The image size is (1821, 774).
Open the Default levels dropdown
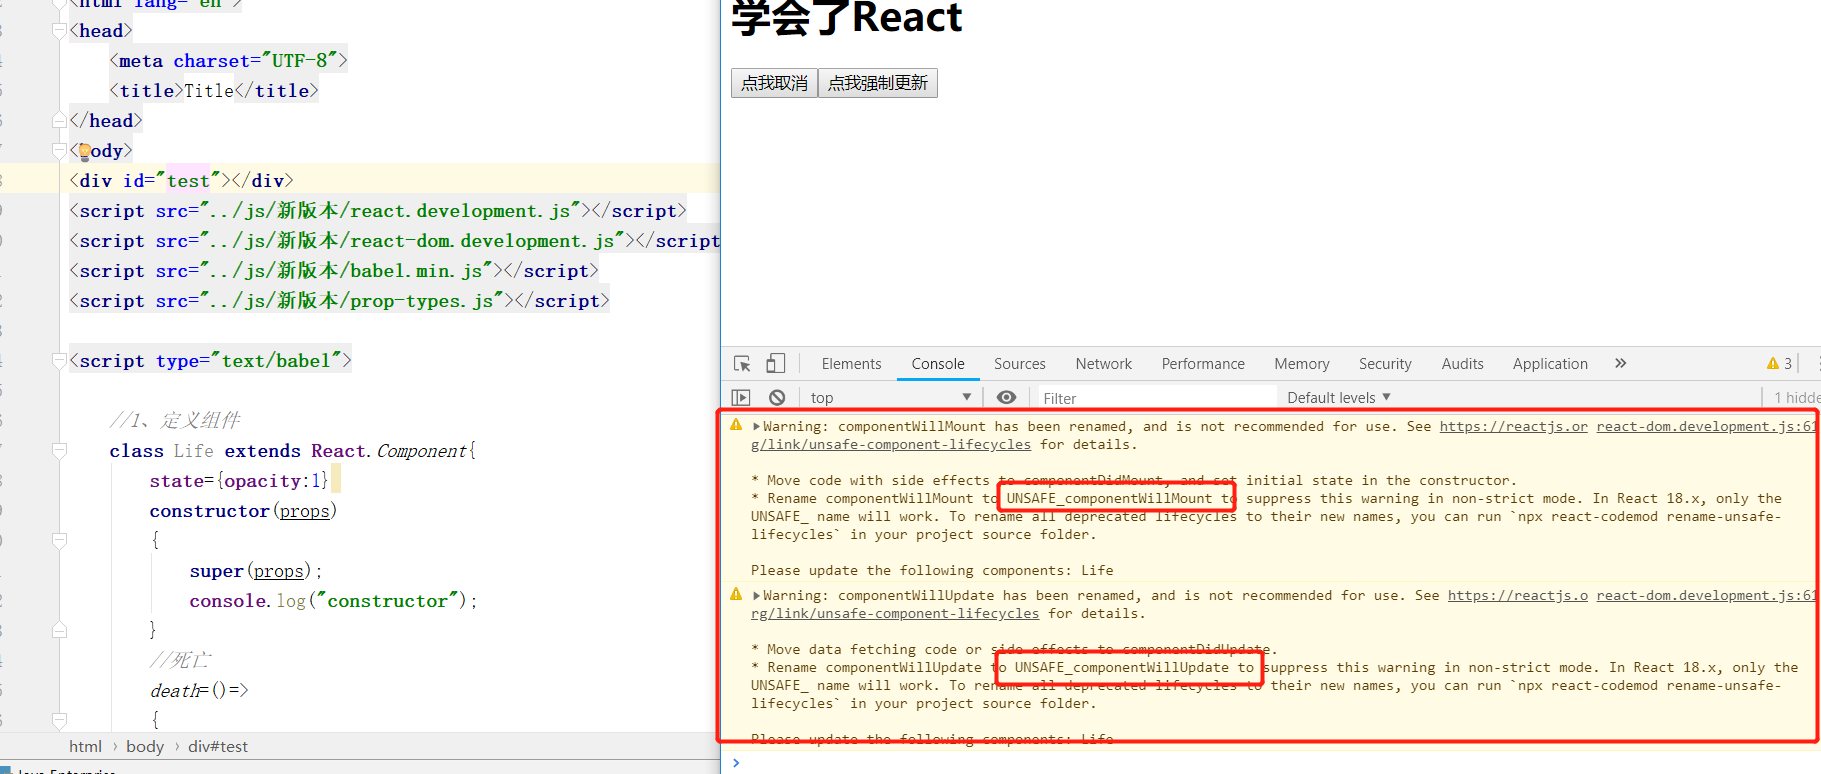coord(1338,397)
